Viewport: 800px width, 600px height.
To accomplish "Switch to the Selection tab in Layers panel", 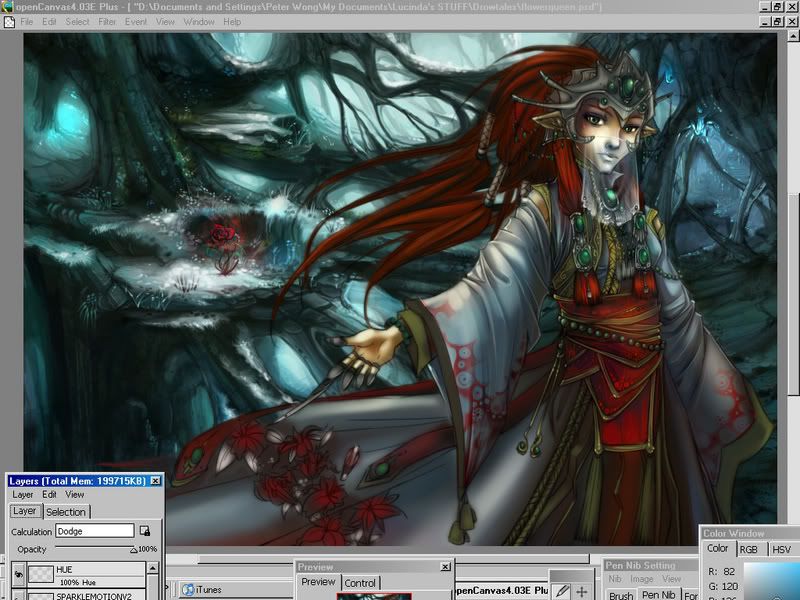I will pyautogui.click(x=66, y=512).
